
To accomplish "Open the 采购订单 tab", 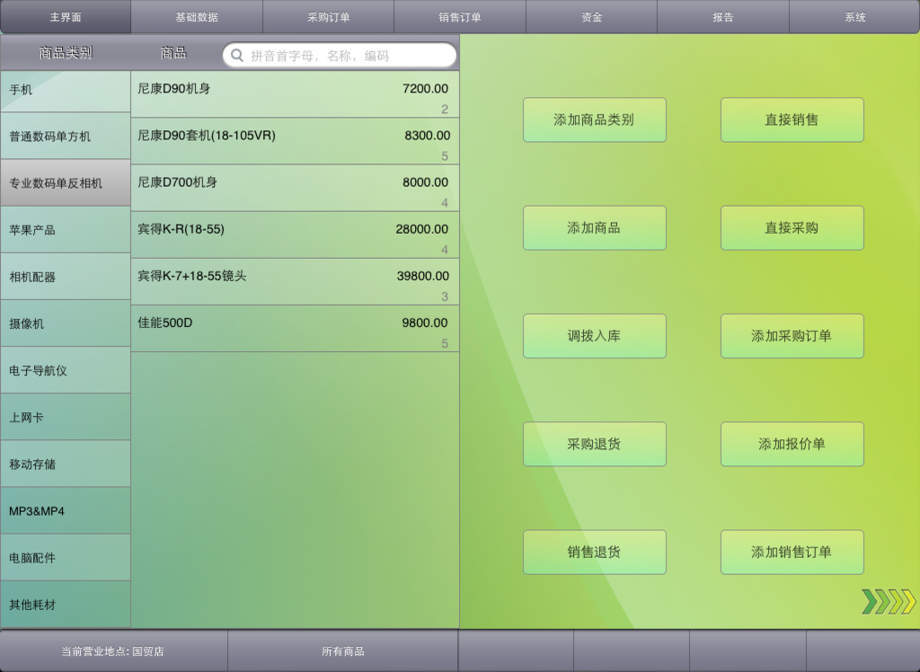I will tap(328, 17).
